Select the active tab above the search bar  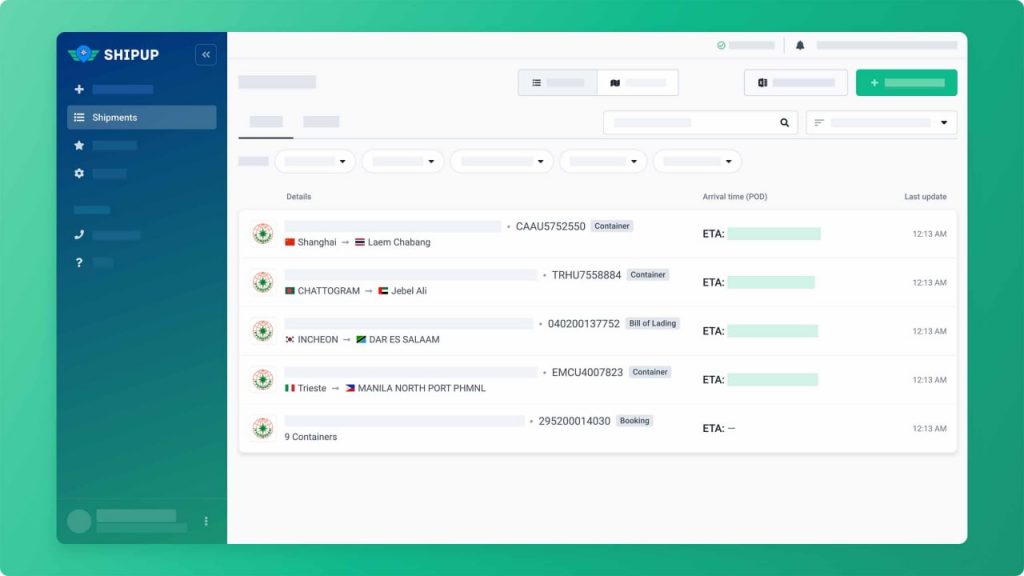coord(264,121)
